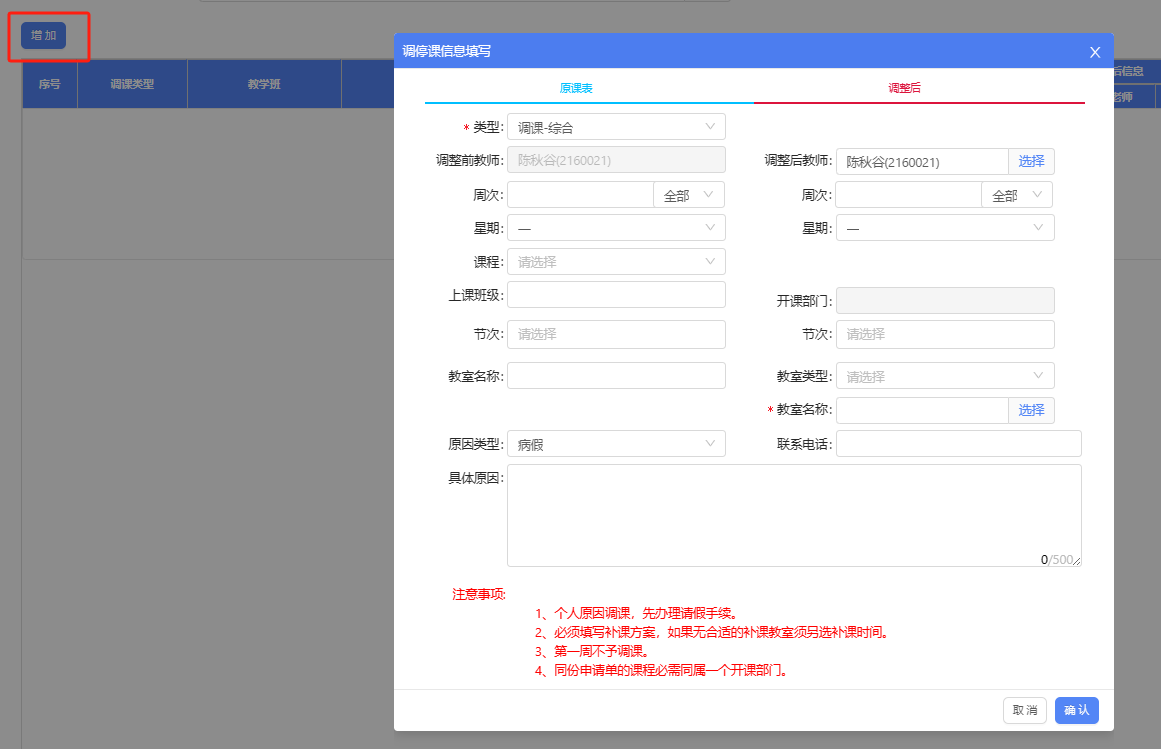
Task: Click the 上课班级 input field
Action: click(616, 295)
